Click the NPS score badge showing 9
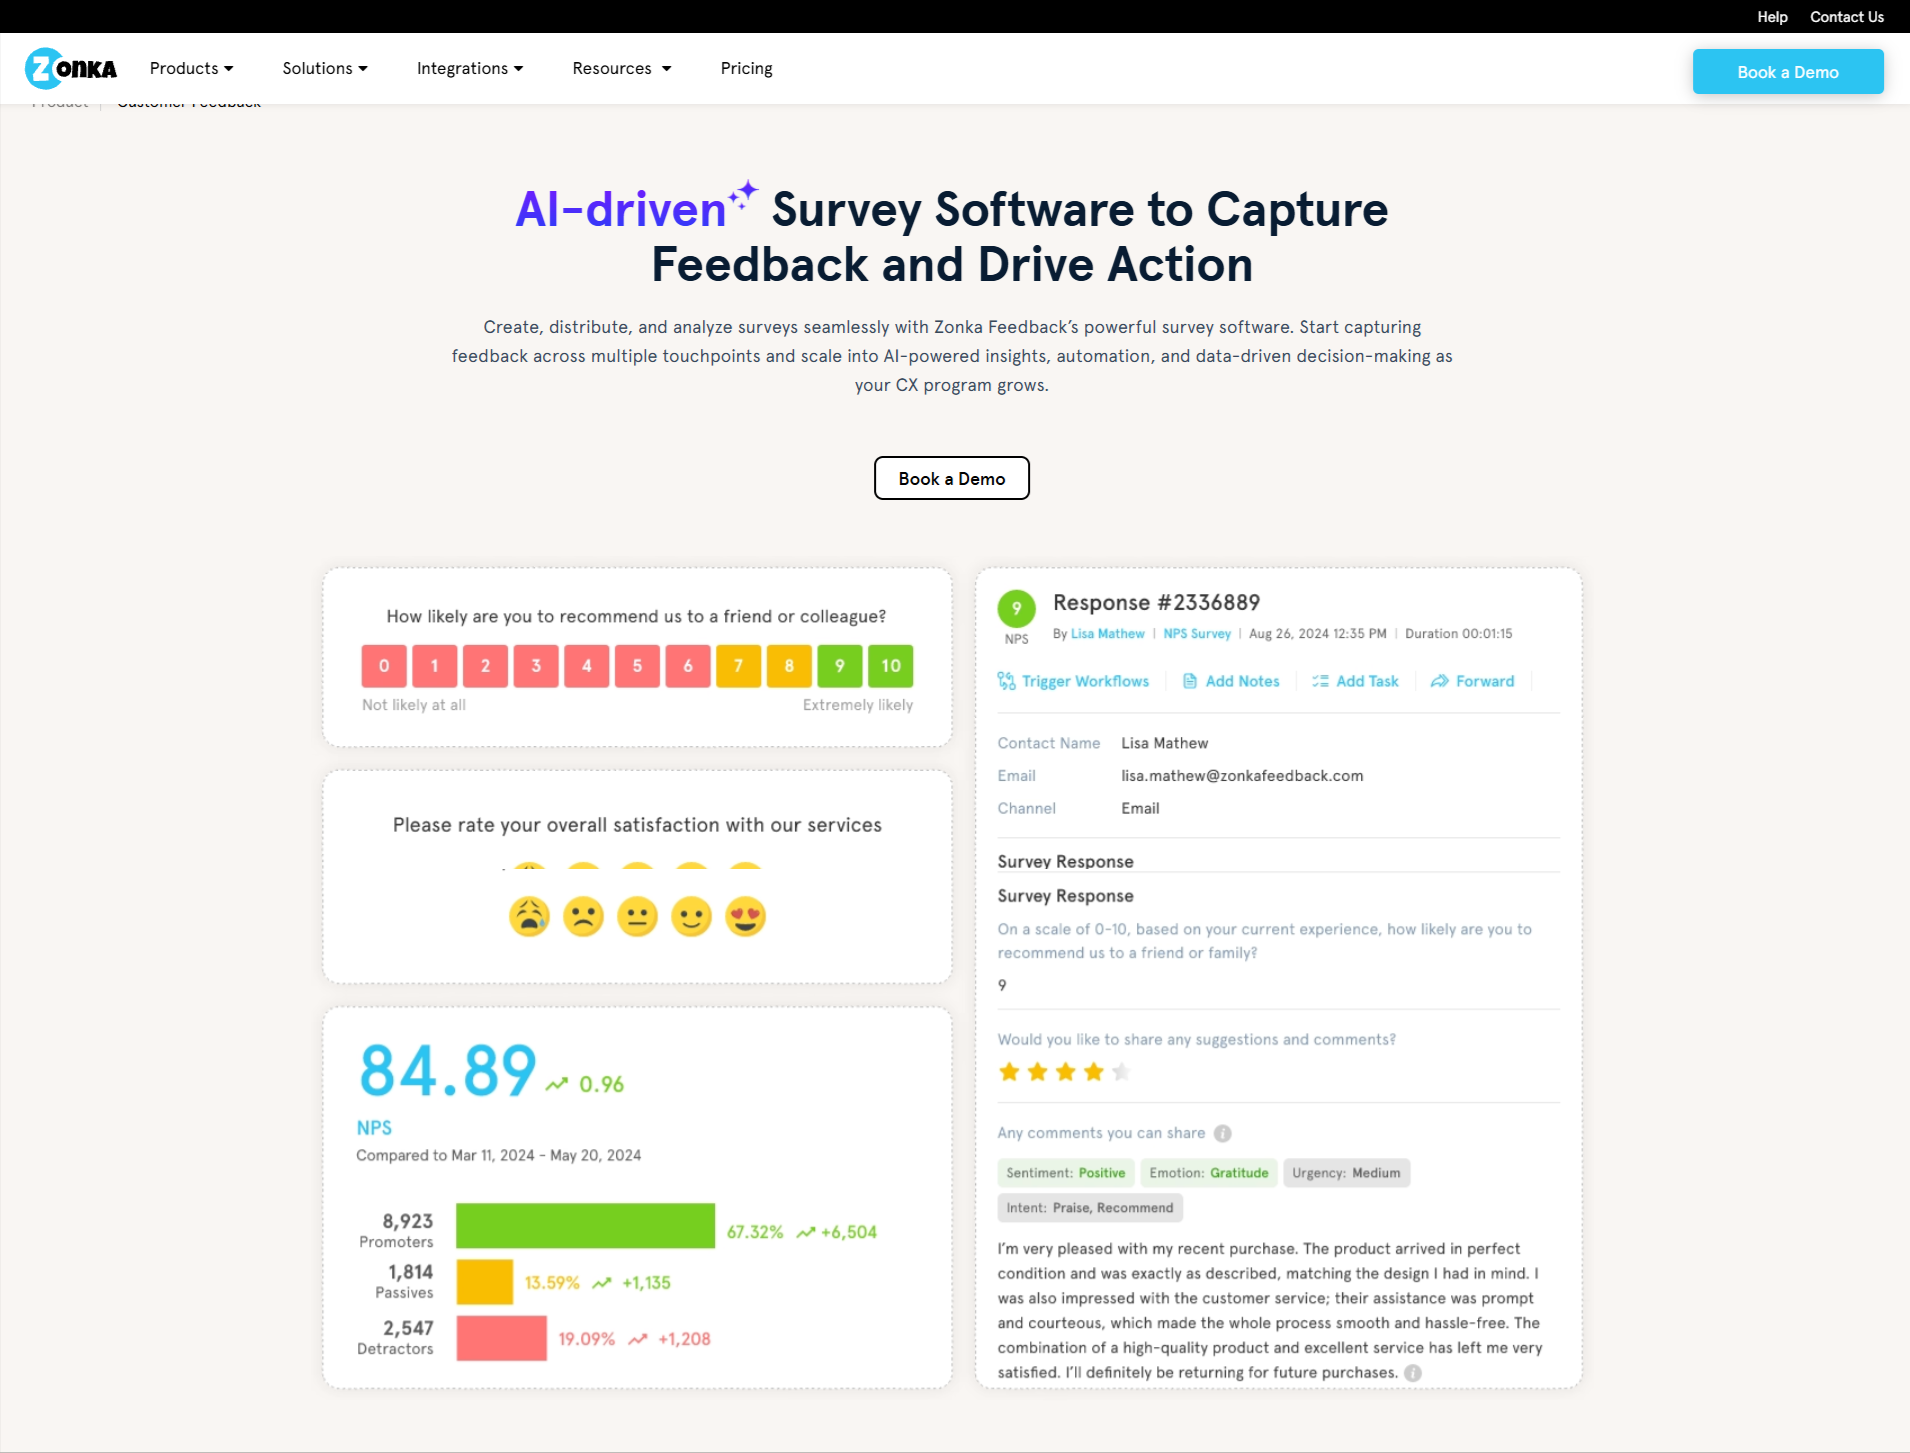Viewport: 1910px width, 1453px height. point(1017,606)
